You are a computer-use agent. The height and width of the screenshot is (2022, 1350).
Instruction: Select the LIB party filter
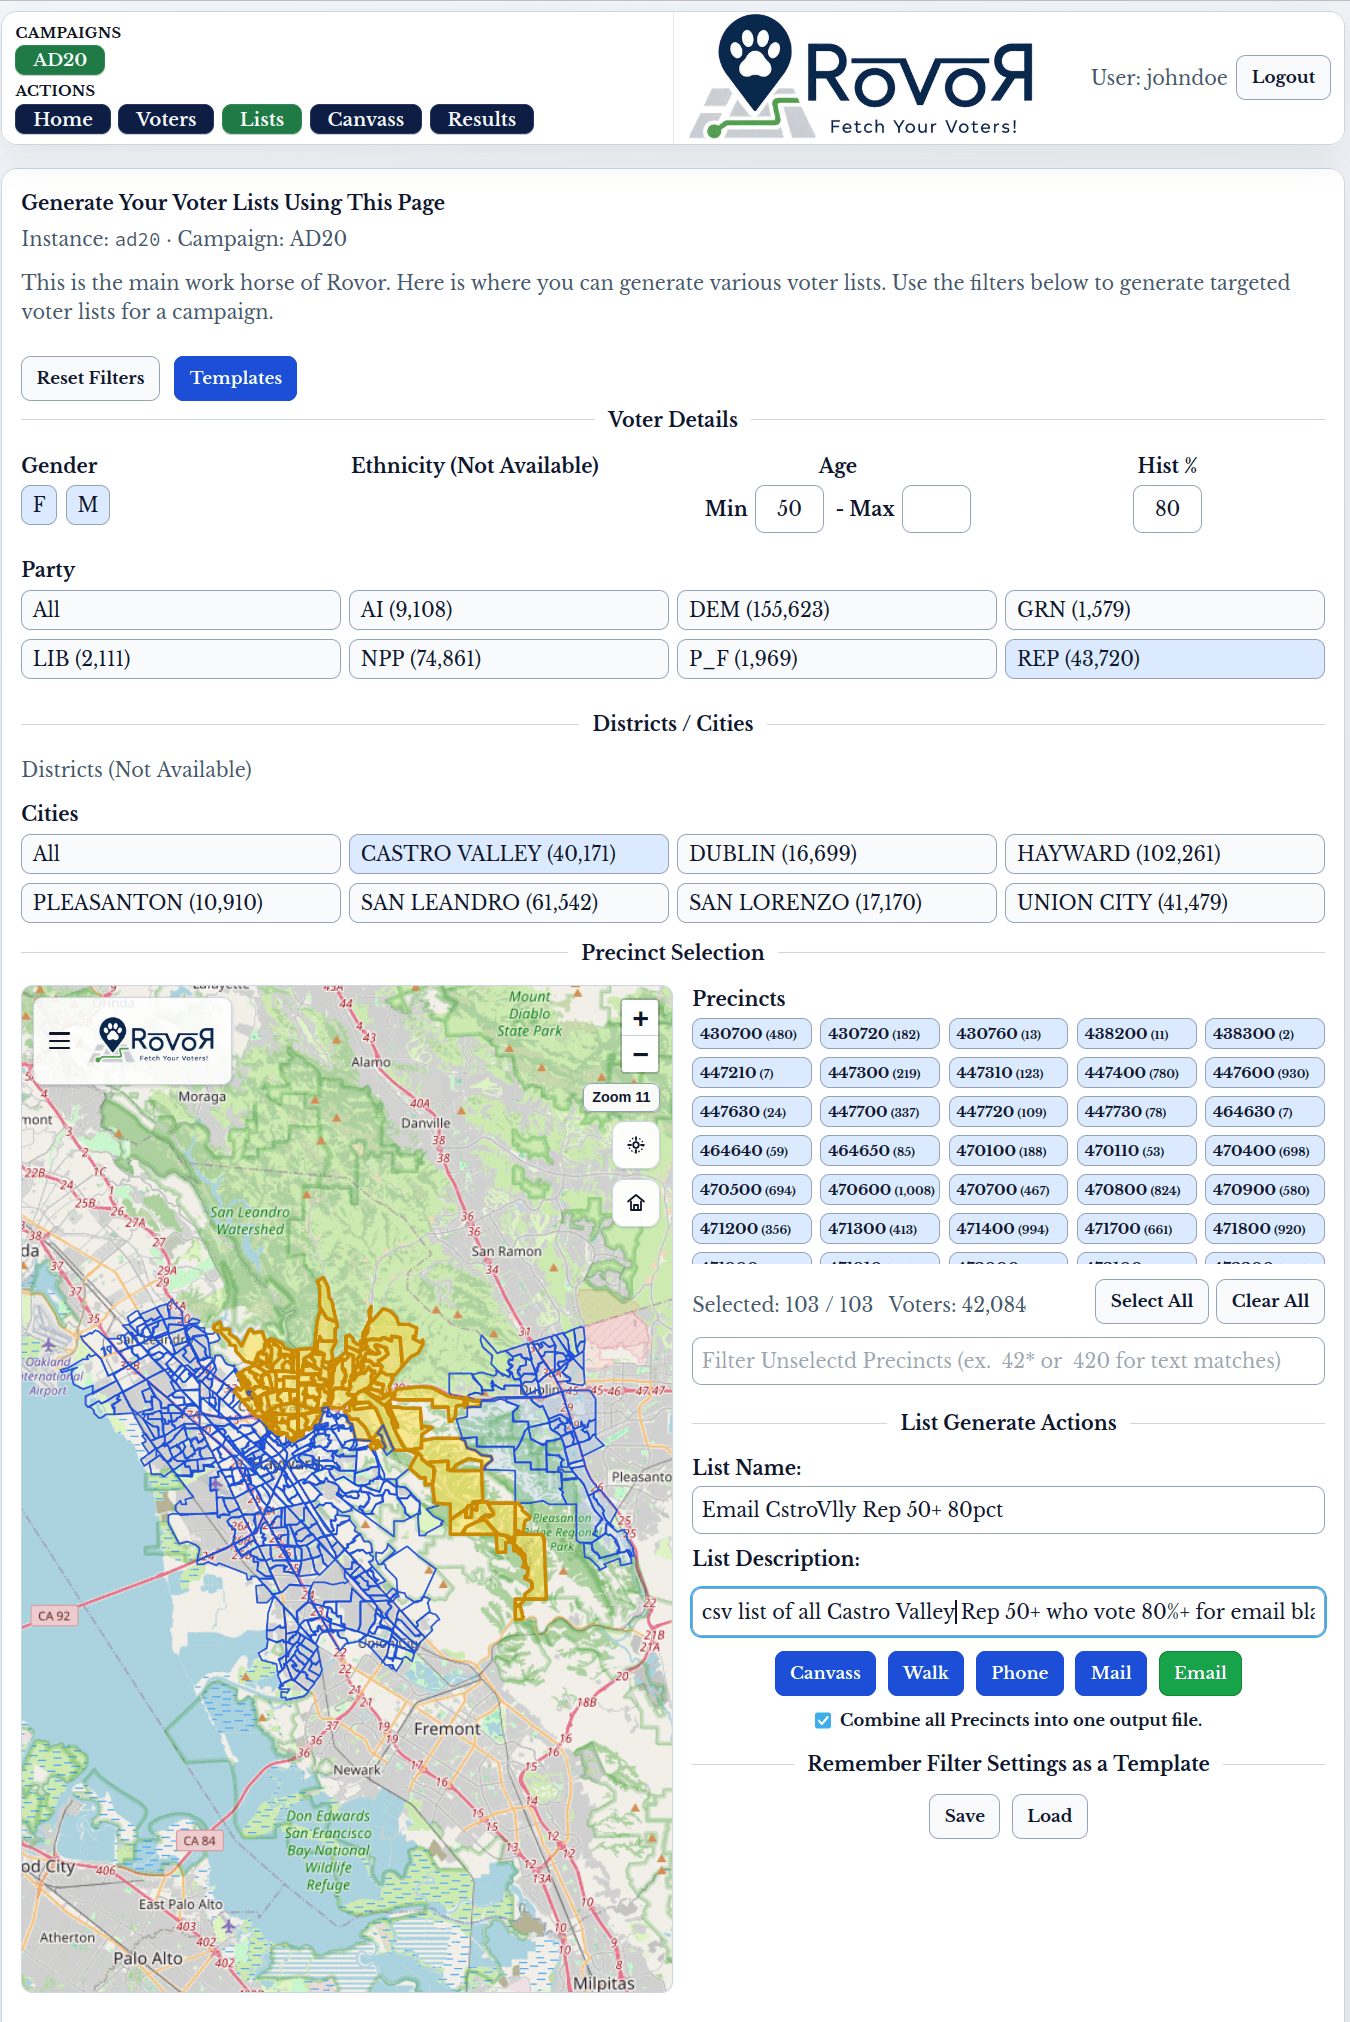180,659
